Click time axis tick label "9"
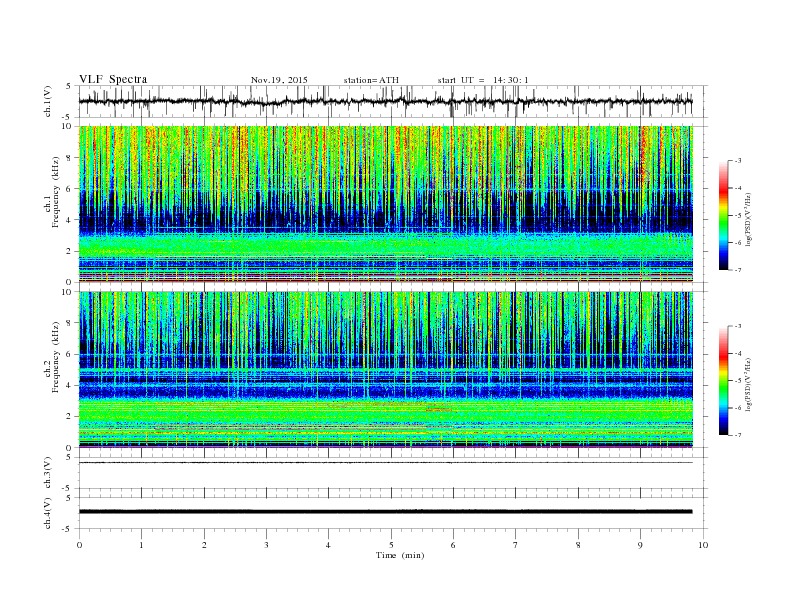The width and height of the screenshot is (792, 612). (640, 545)
